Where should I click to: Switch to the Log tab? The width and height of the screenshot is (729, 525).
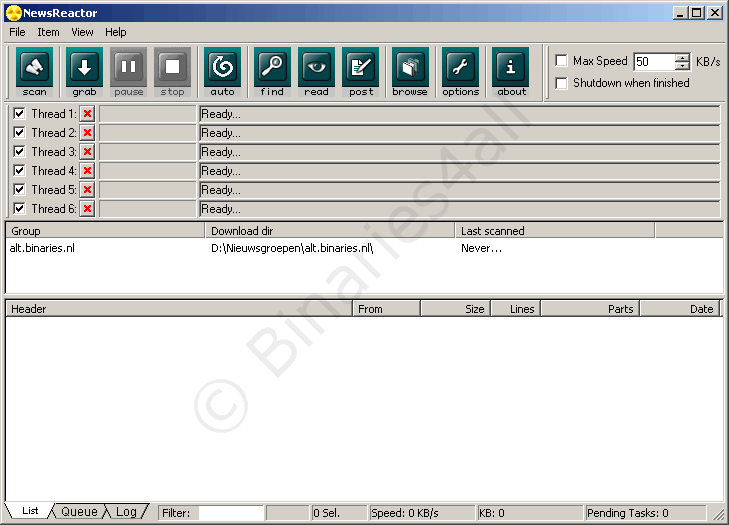(x=126, y=512)
